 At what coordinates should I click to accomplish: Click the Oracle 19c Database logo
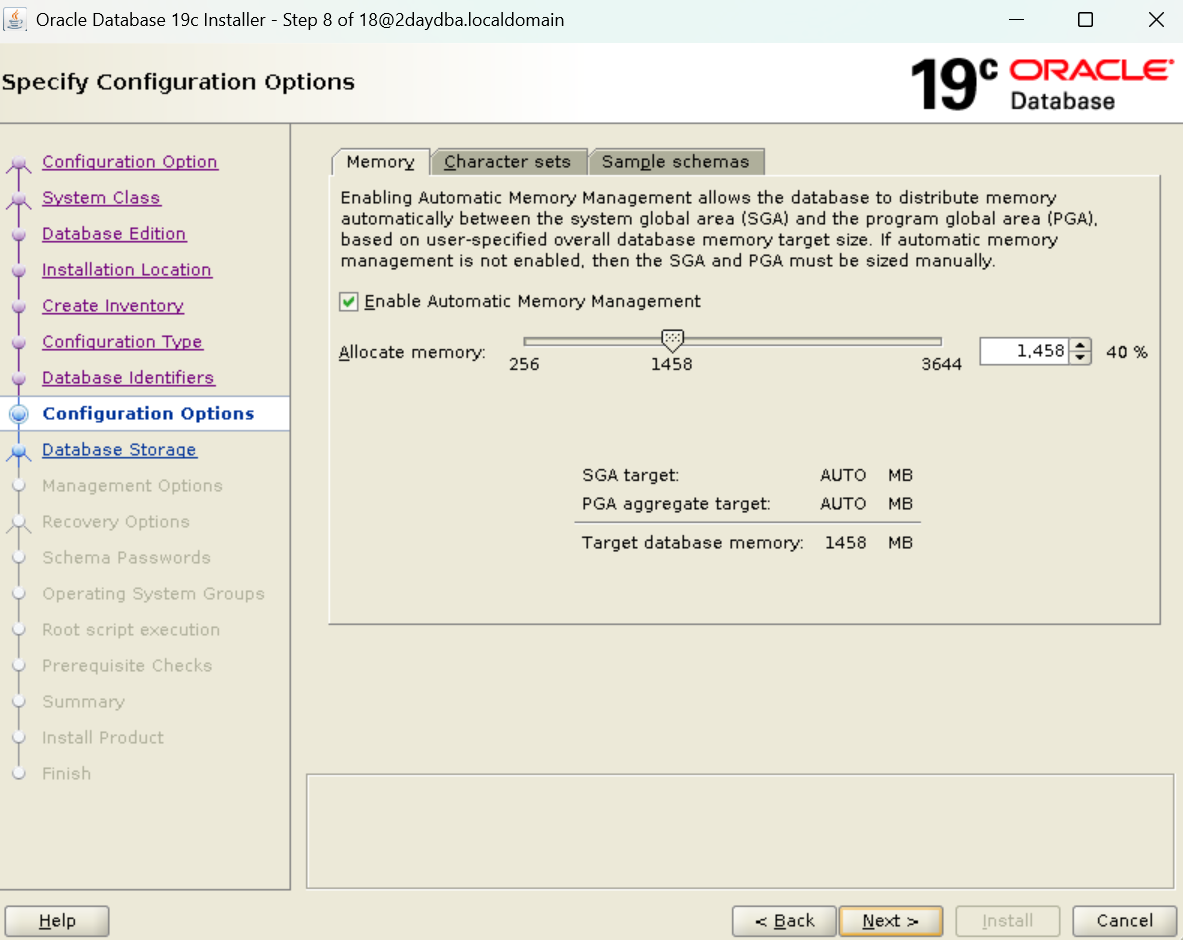tap(1041, 84)
